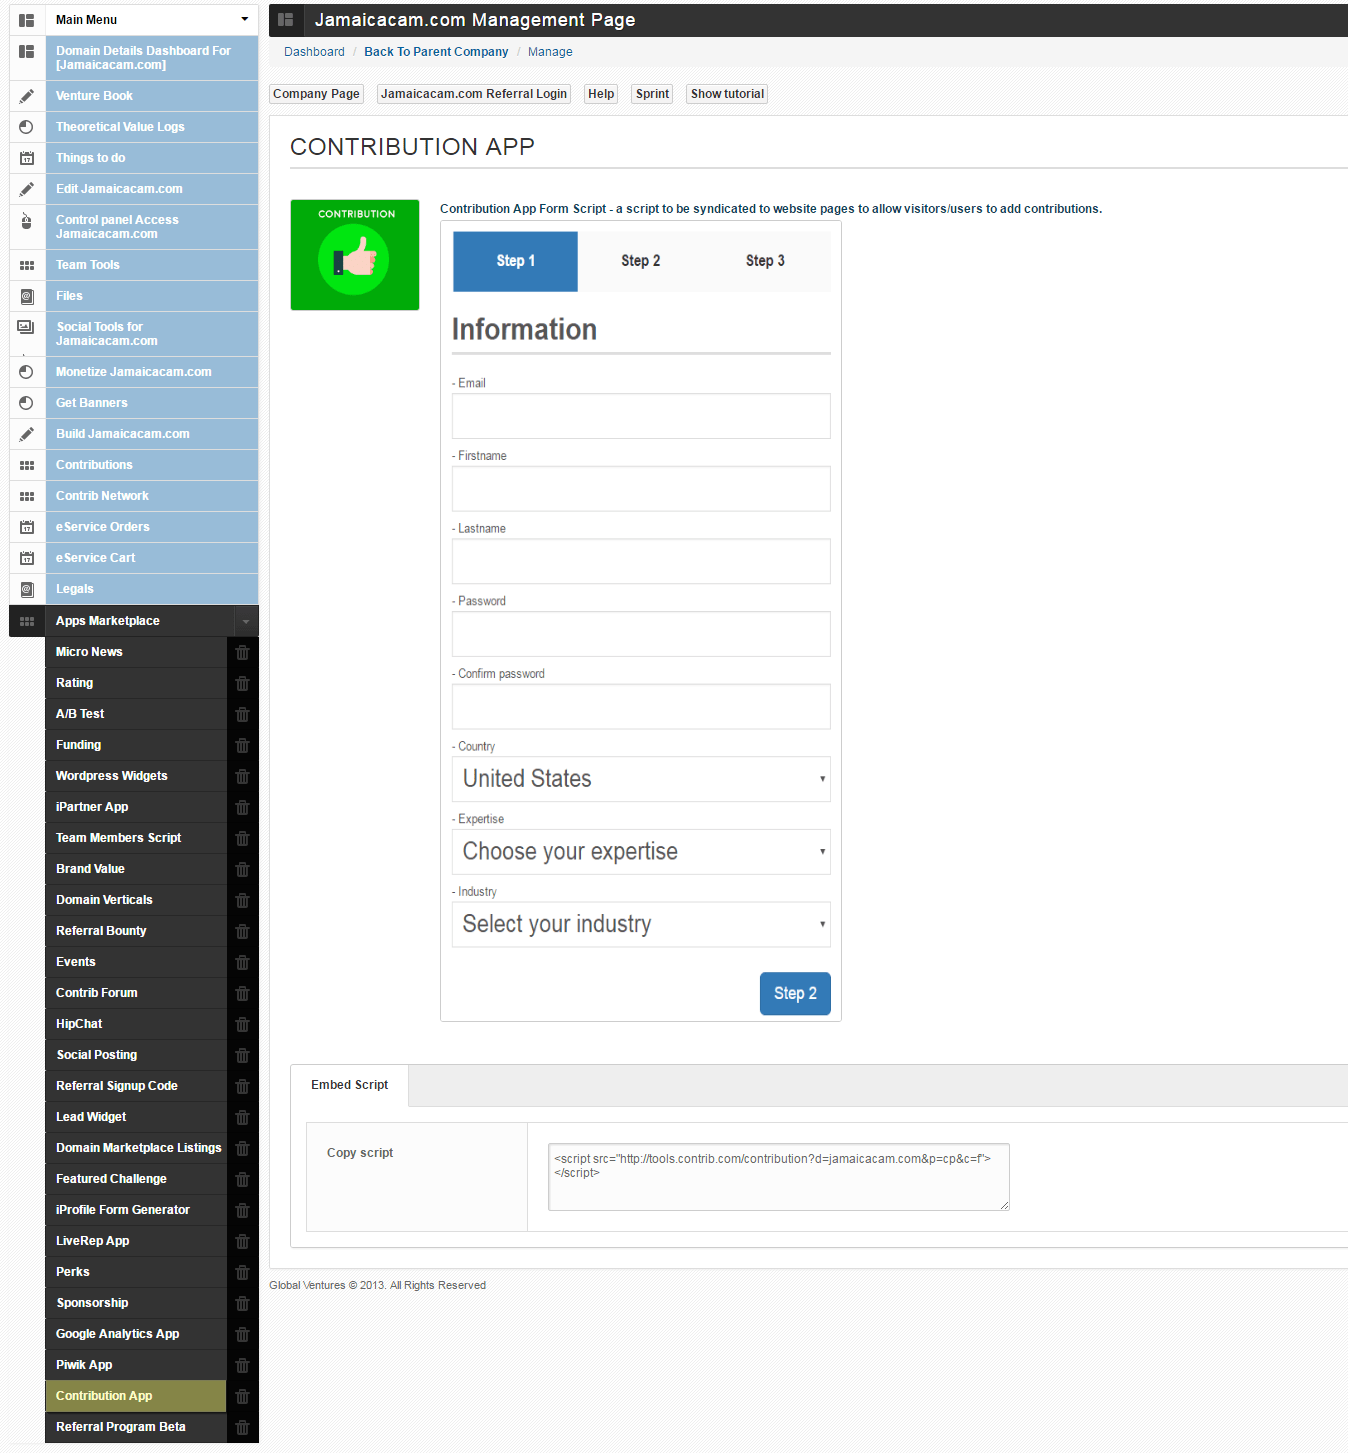Focus the Email input field

click(x=641, y=416)
